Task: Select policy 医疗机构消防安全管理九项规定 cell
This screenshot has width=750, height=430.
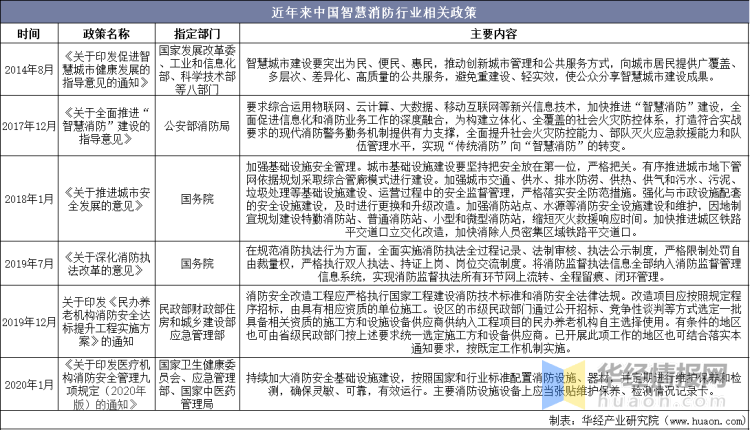Action: click(106, 385)
